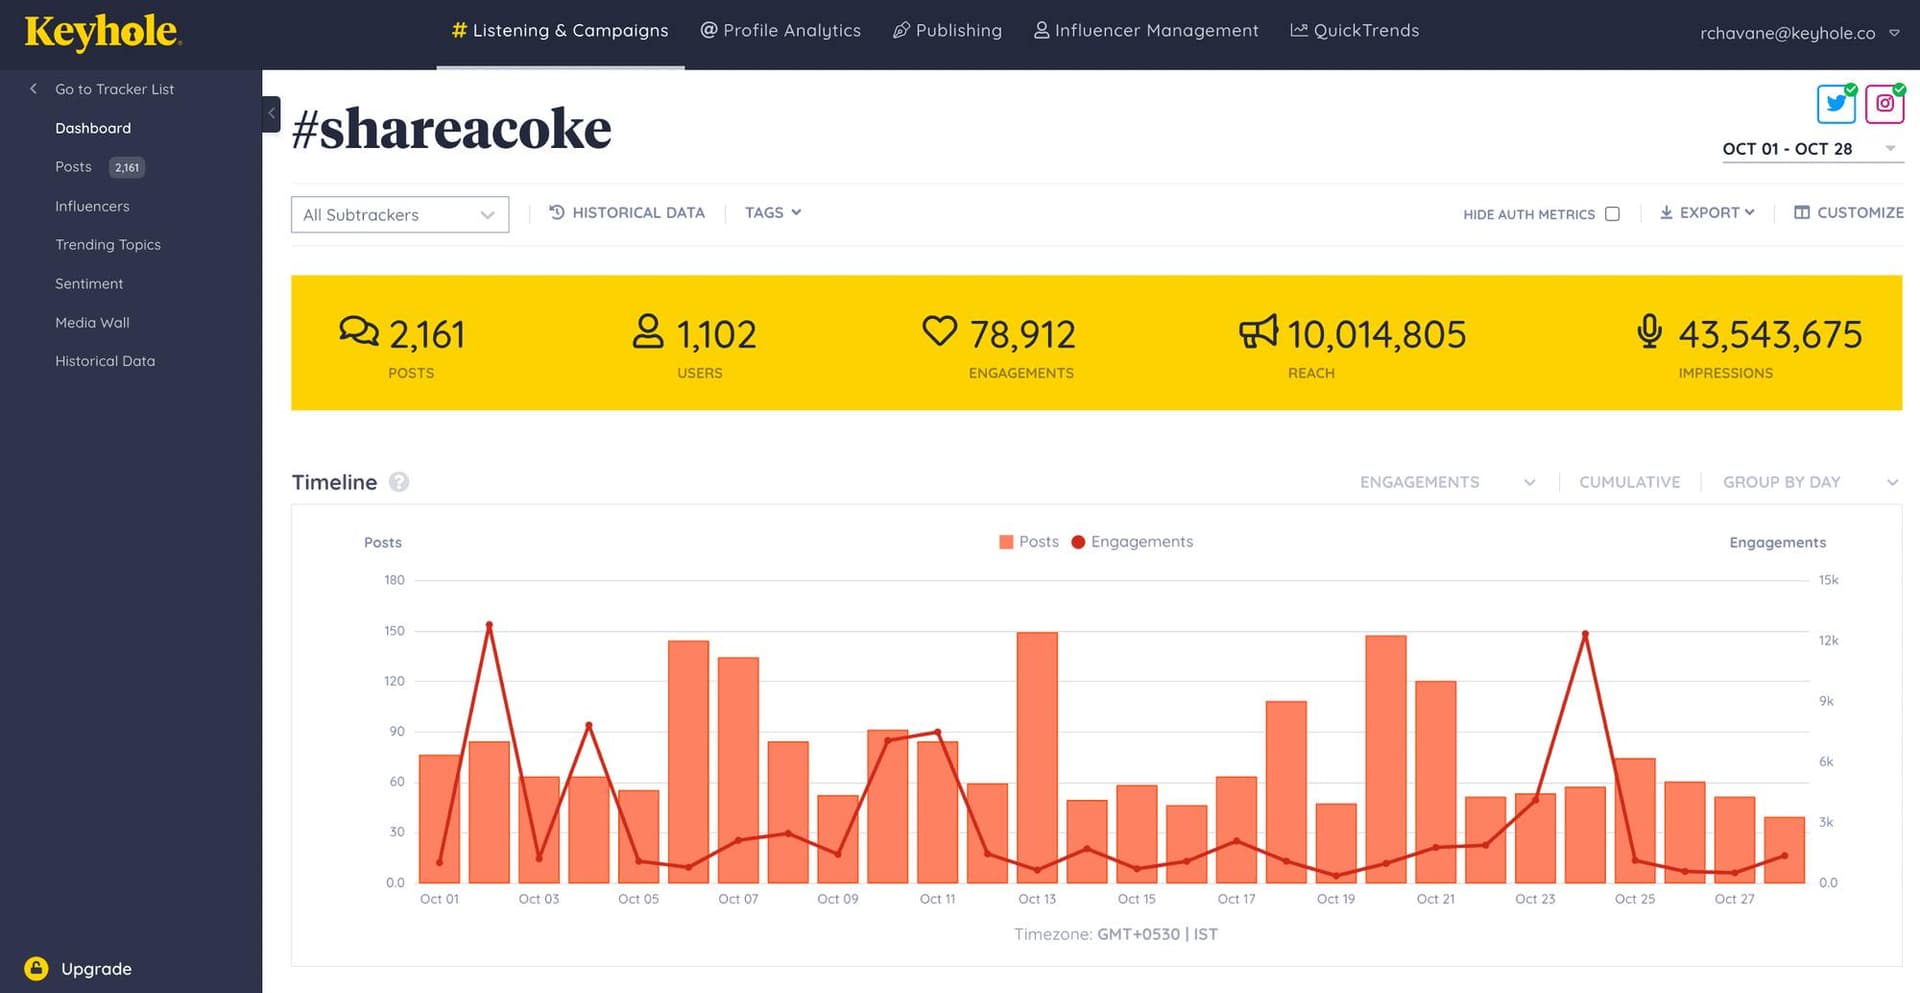Click the Posts speech bubble metric icon
1920x993 pixels.
[358, 331]
